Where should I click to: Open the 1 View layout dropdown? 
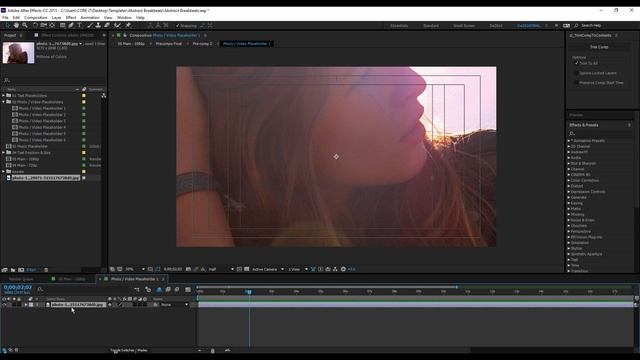pos(298,269)
